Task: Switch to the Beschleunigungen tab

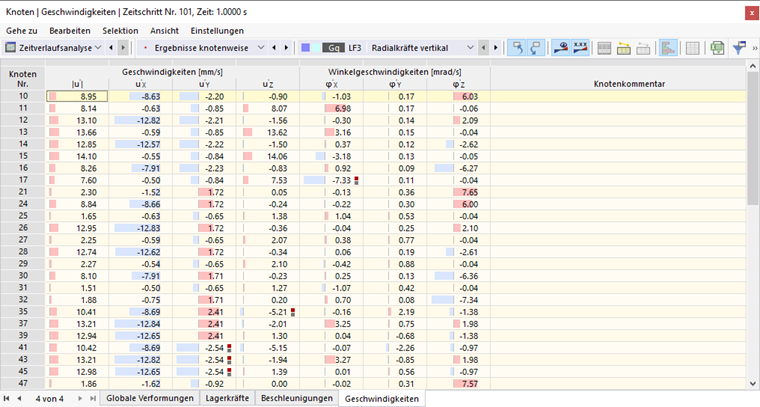Action: point(297,398)
